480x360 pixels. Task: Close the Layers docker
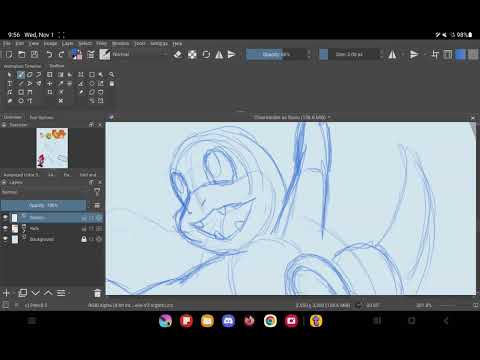pyautogui.click(x=100, y=182)
